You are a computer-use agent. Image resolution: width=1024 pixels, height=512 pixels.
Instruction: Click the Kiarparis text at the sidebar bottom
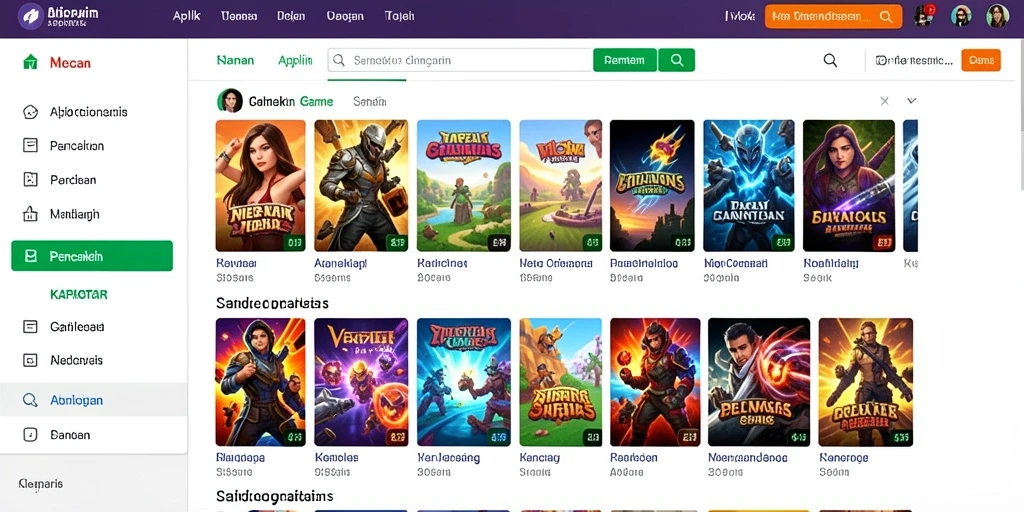click(x=40, y=485)
